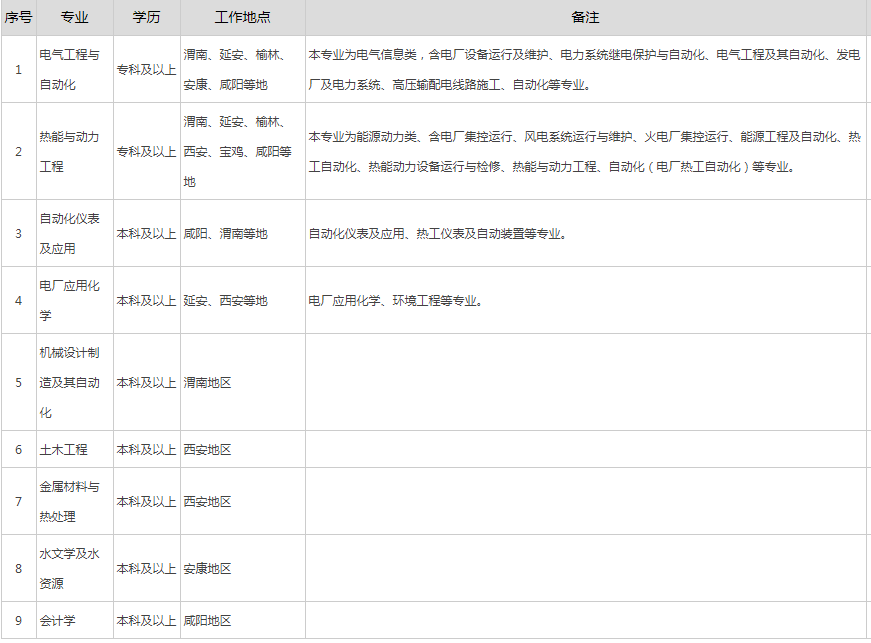Screen dimensions: 871x643
Task: Click serial number 8
Action: click(18, 569)
